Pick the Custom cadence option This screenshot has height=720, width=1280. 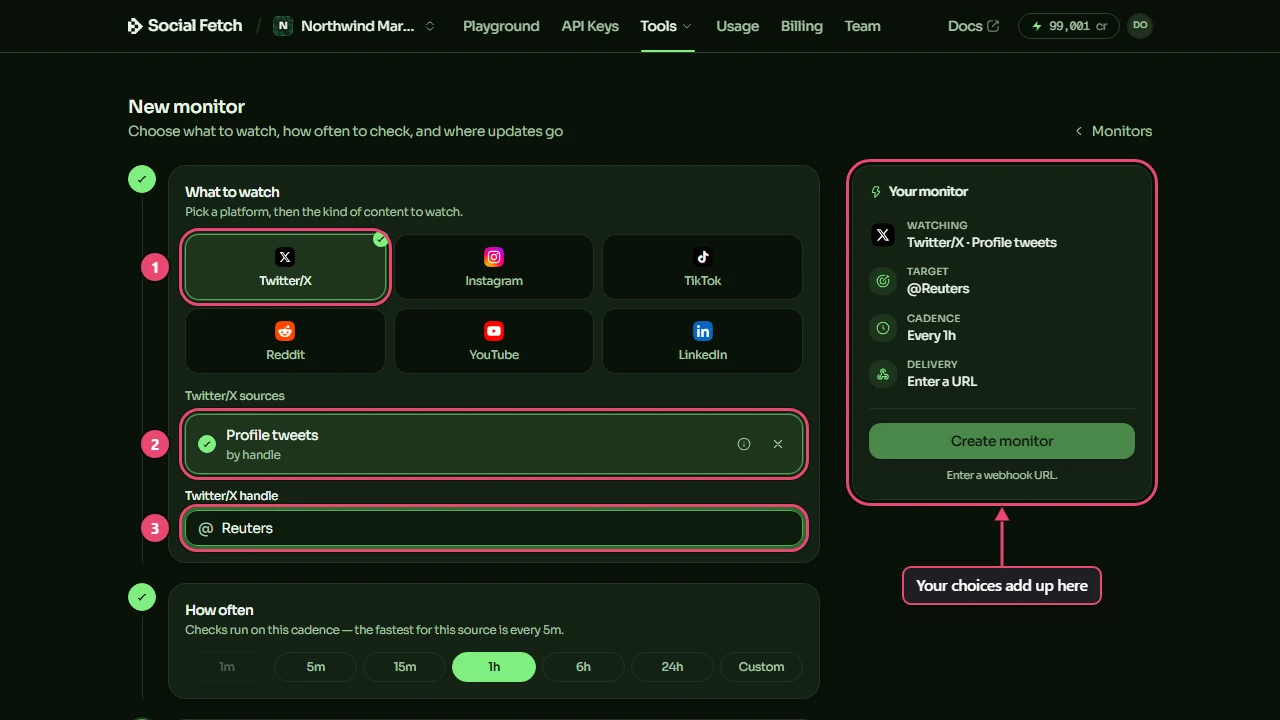point(761,667)
